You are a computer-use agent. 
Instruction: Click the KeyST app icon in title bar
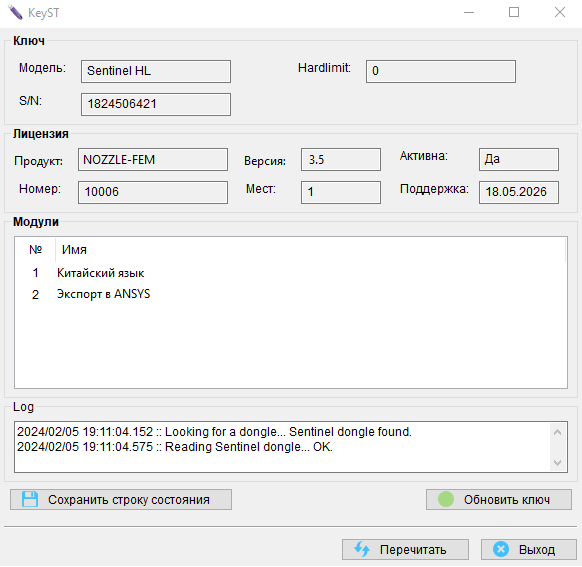pyautogui.click(x=15, y=13)
